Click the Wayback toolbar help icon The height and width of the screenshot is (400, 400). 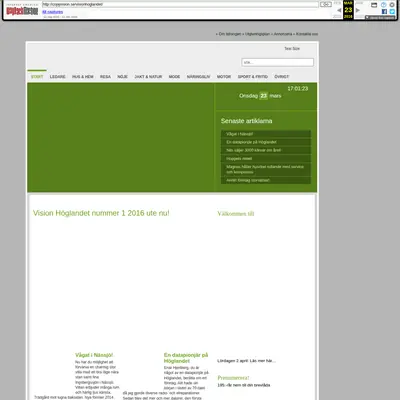384,5
